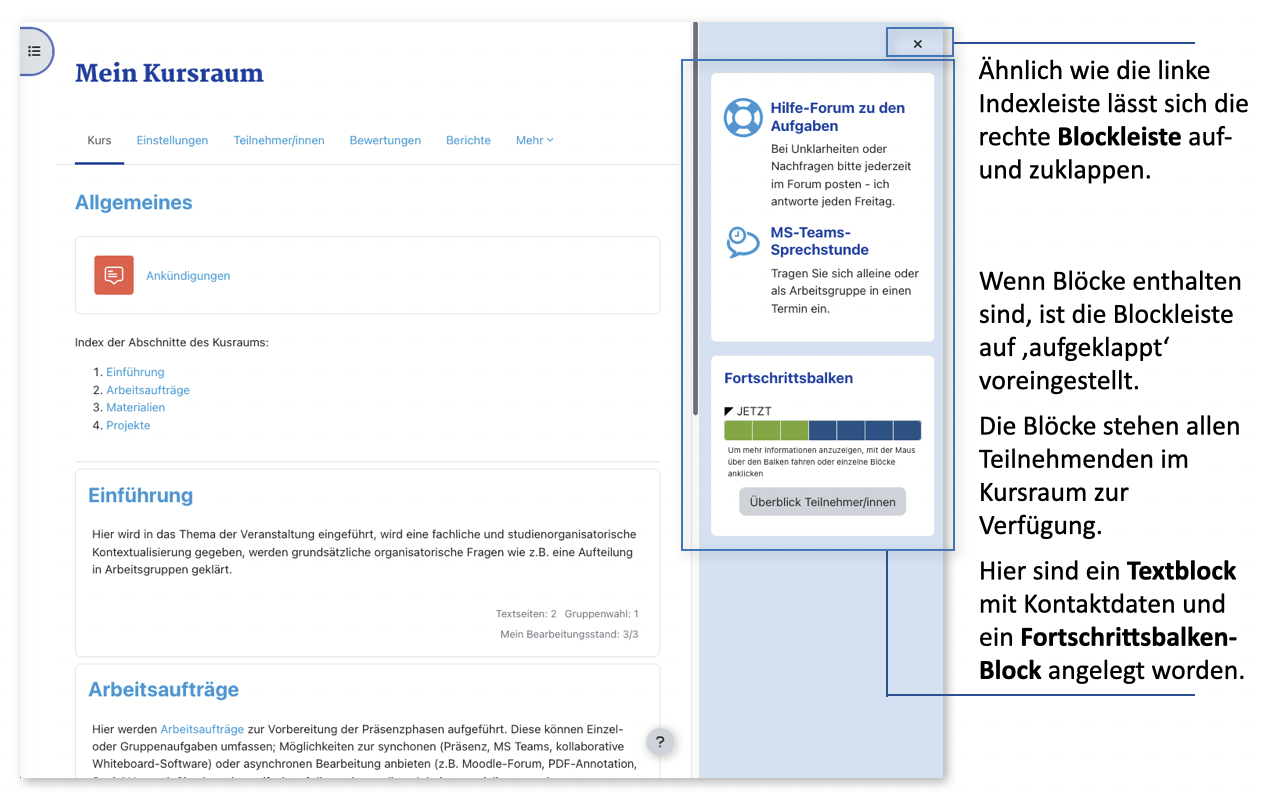Click the Ankündigungen forum icon
1271x811 pixels.
[x=114, y=275]
